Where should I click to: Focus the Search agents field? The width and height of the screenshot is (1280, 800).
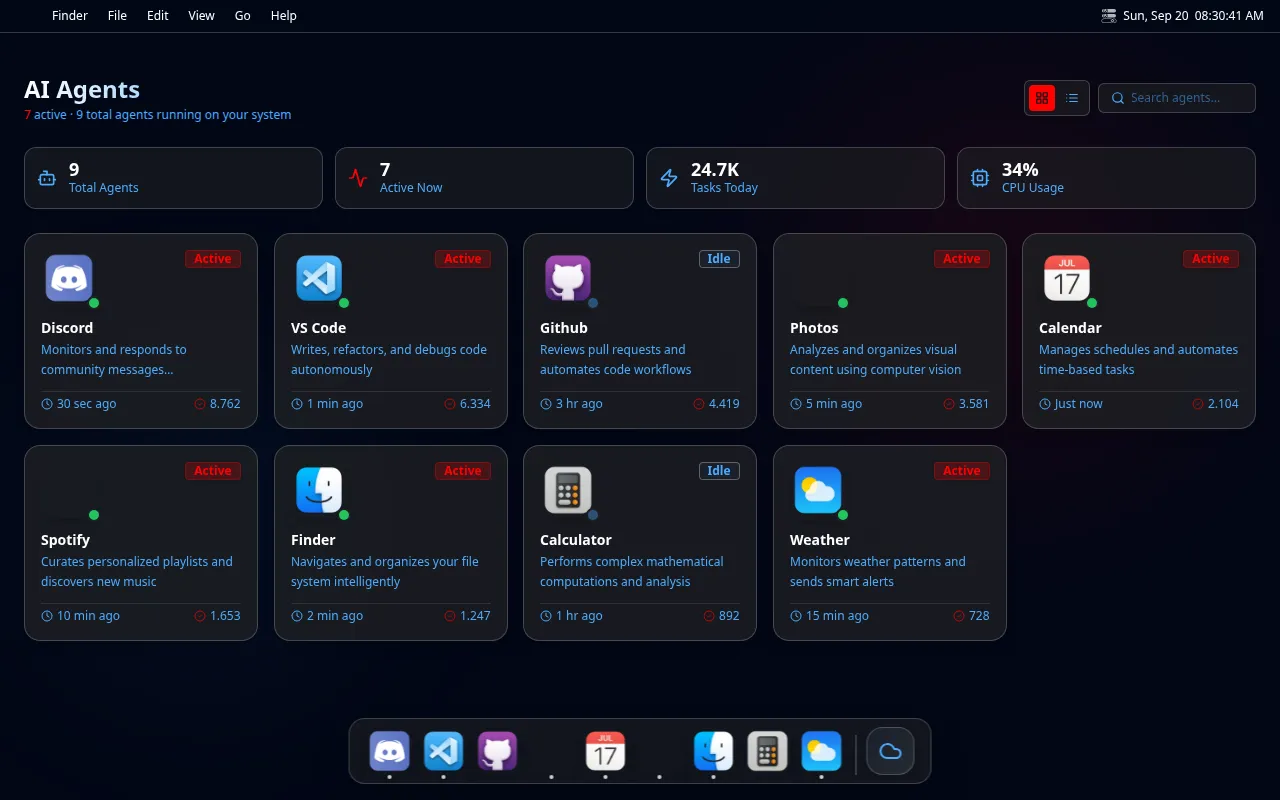pyautogui.click(x=1177, y=98)
